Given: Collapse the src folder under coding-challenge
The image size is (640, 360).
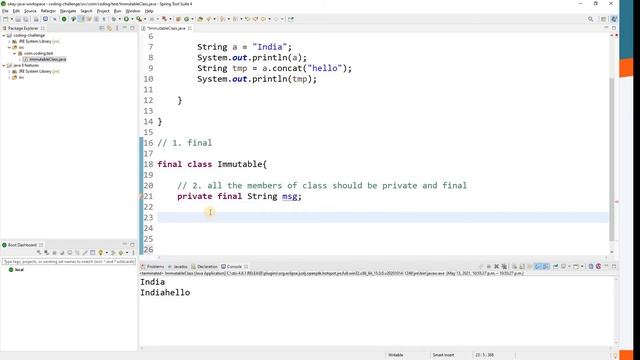Looking at the screenshot, I should coord(9,47).
